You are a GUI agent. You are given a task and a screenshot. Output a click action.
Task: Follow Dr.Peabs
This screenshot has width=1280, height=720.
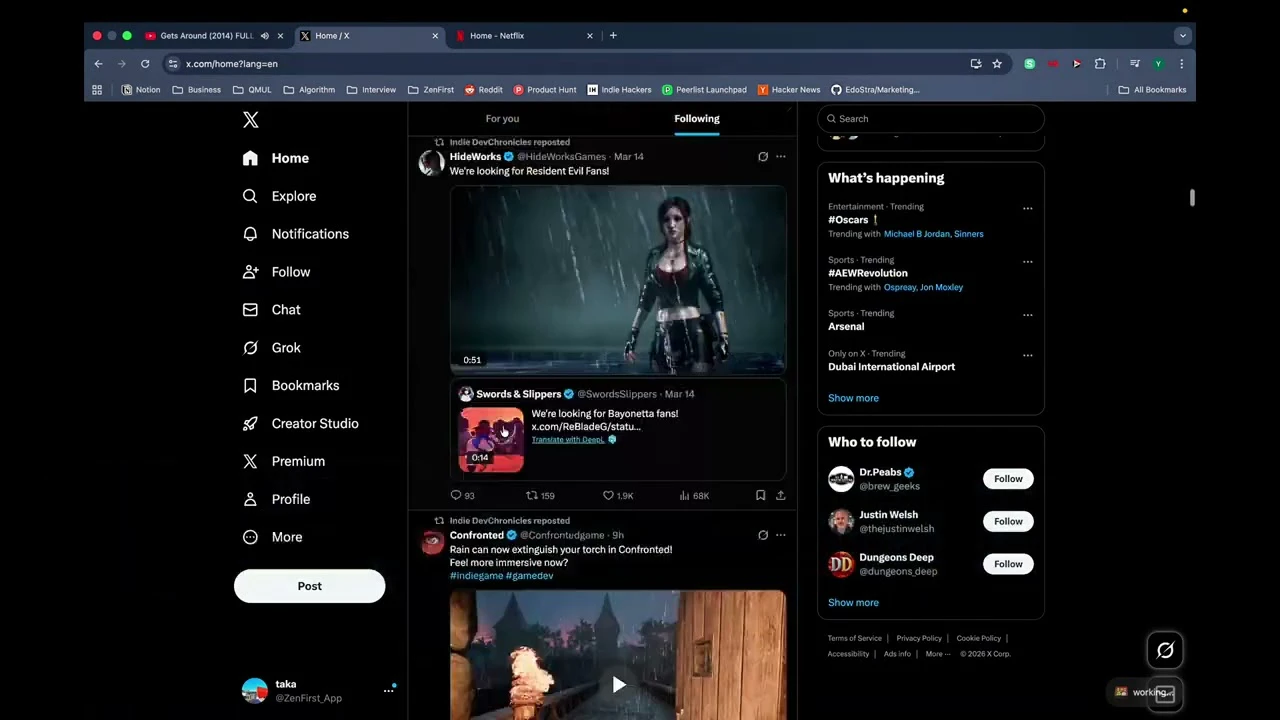pos(1008,479)
